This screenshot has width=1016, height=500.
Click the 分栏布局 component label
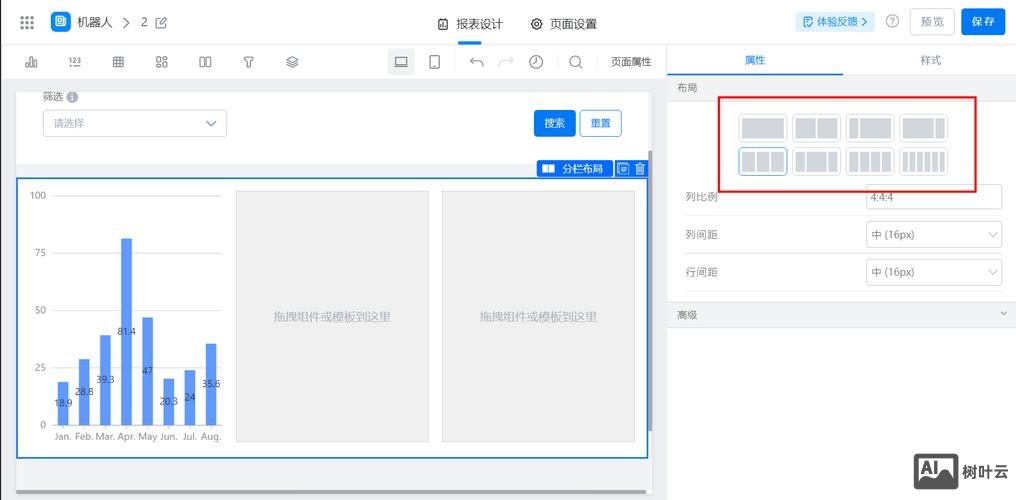(575, 168)
